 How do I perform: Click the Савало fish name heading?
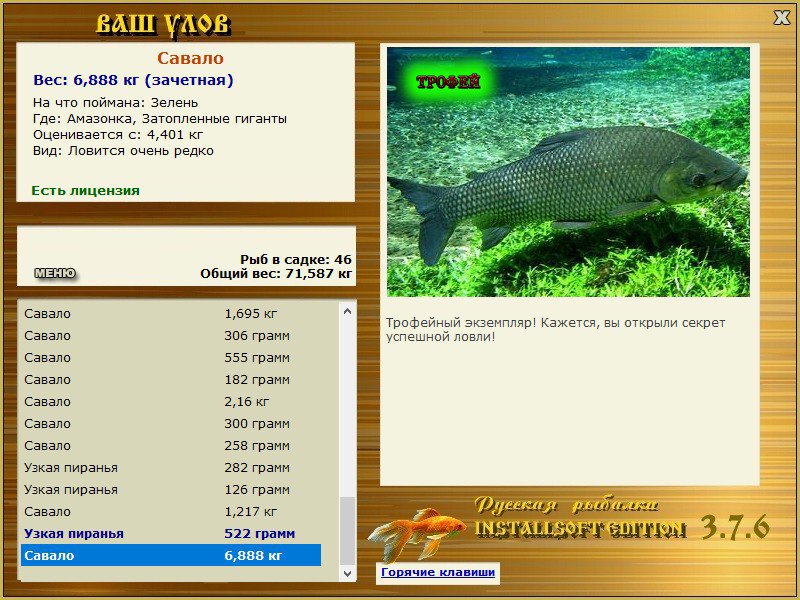190,58
